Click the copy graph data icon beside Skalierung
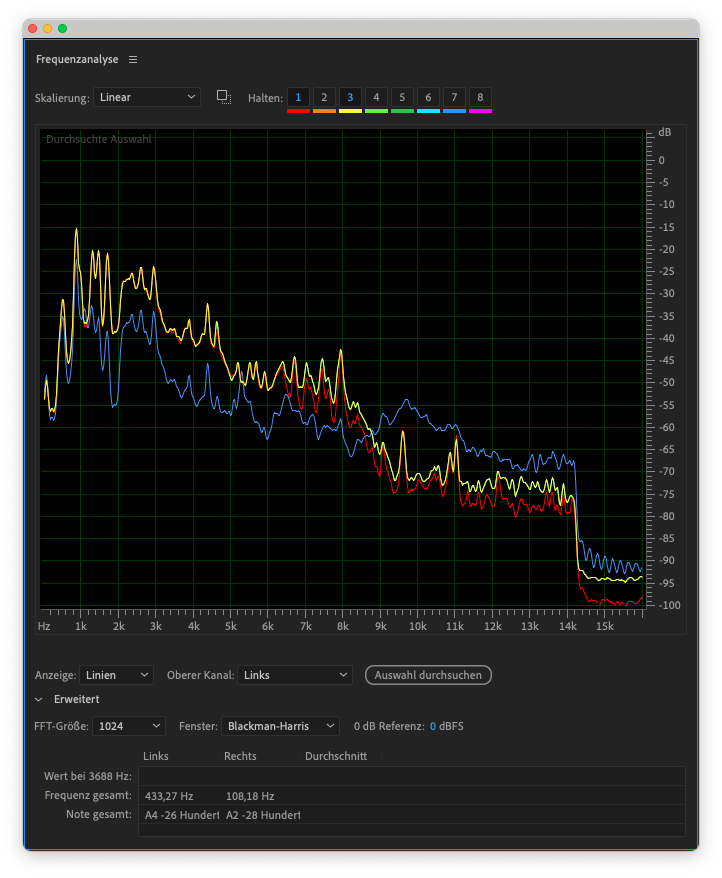This screenshot has height=878, width=722. (224, 97)
